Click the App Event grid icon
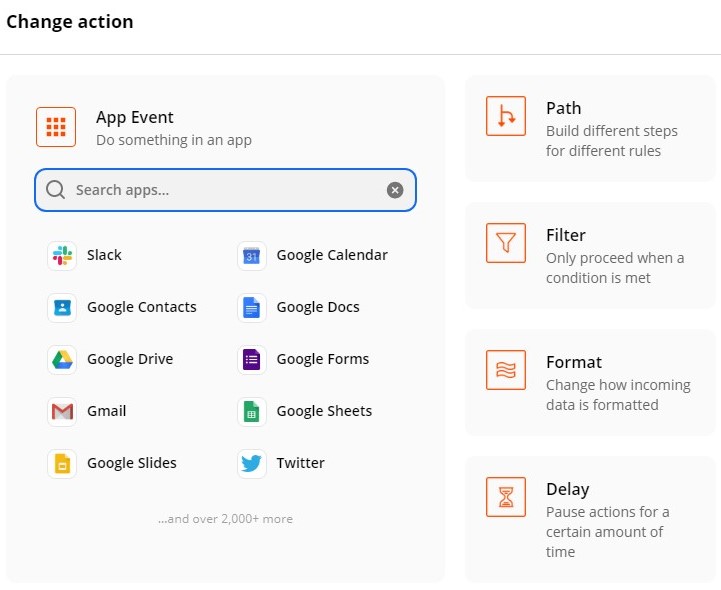This screenshot has width=721, height=590. click(56, 127)
